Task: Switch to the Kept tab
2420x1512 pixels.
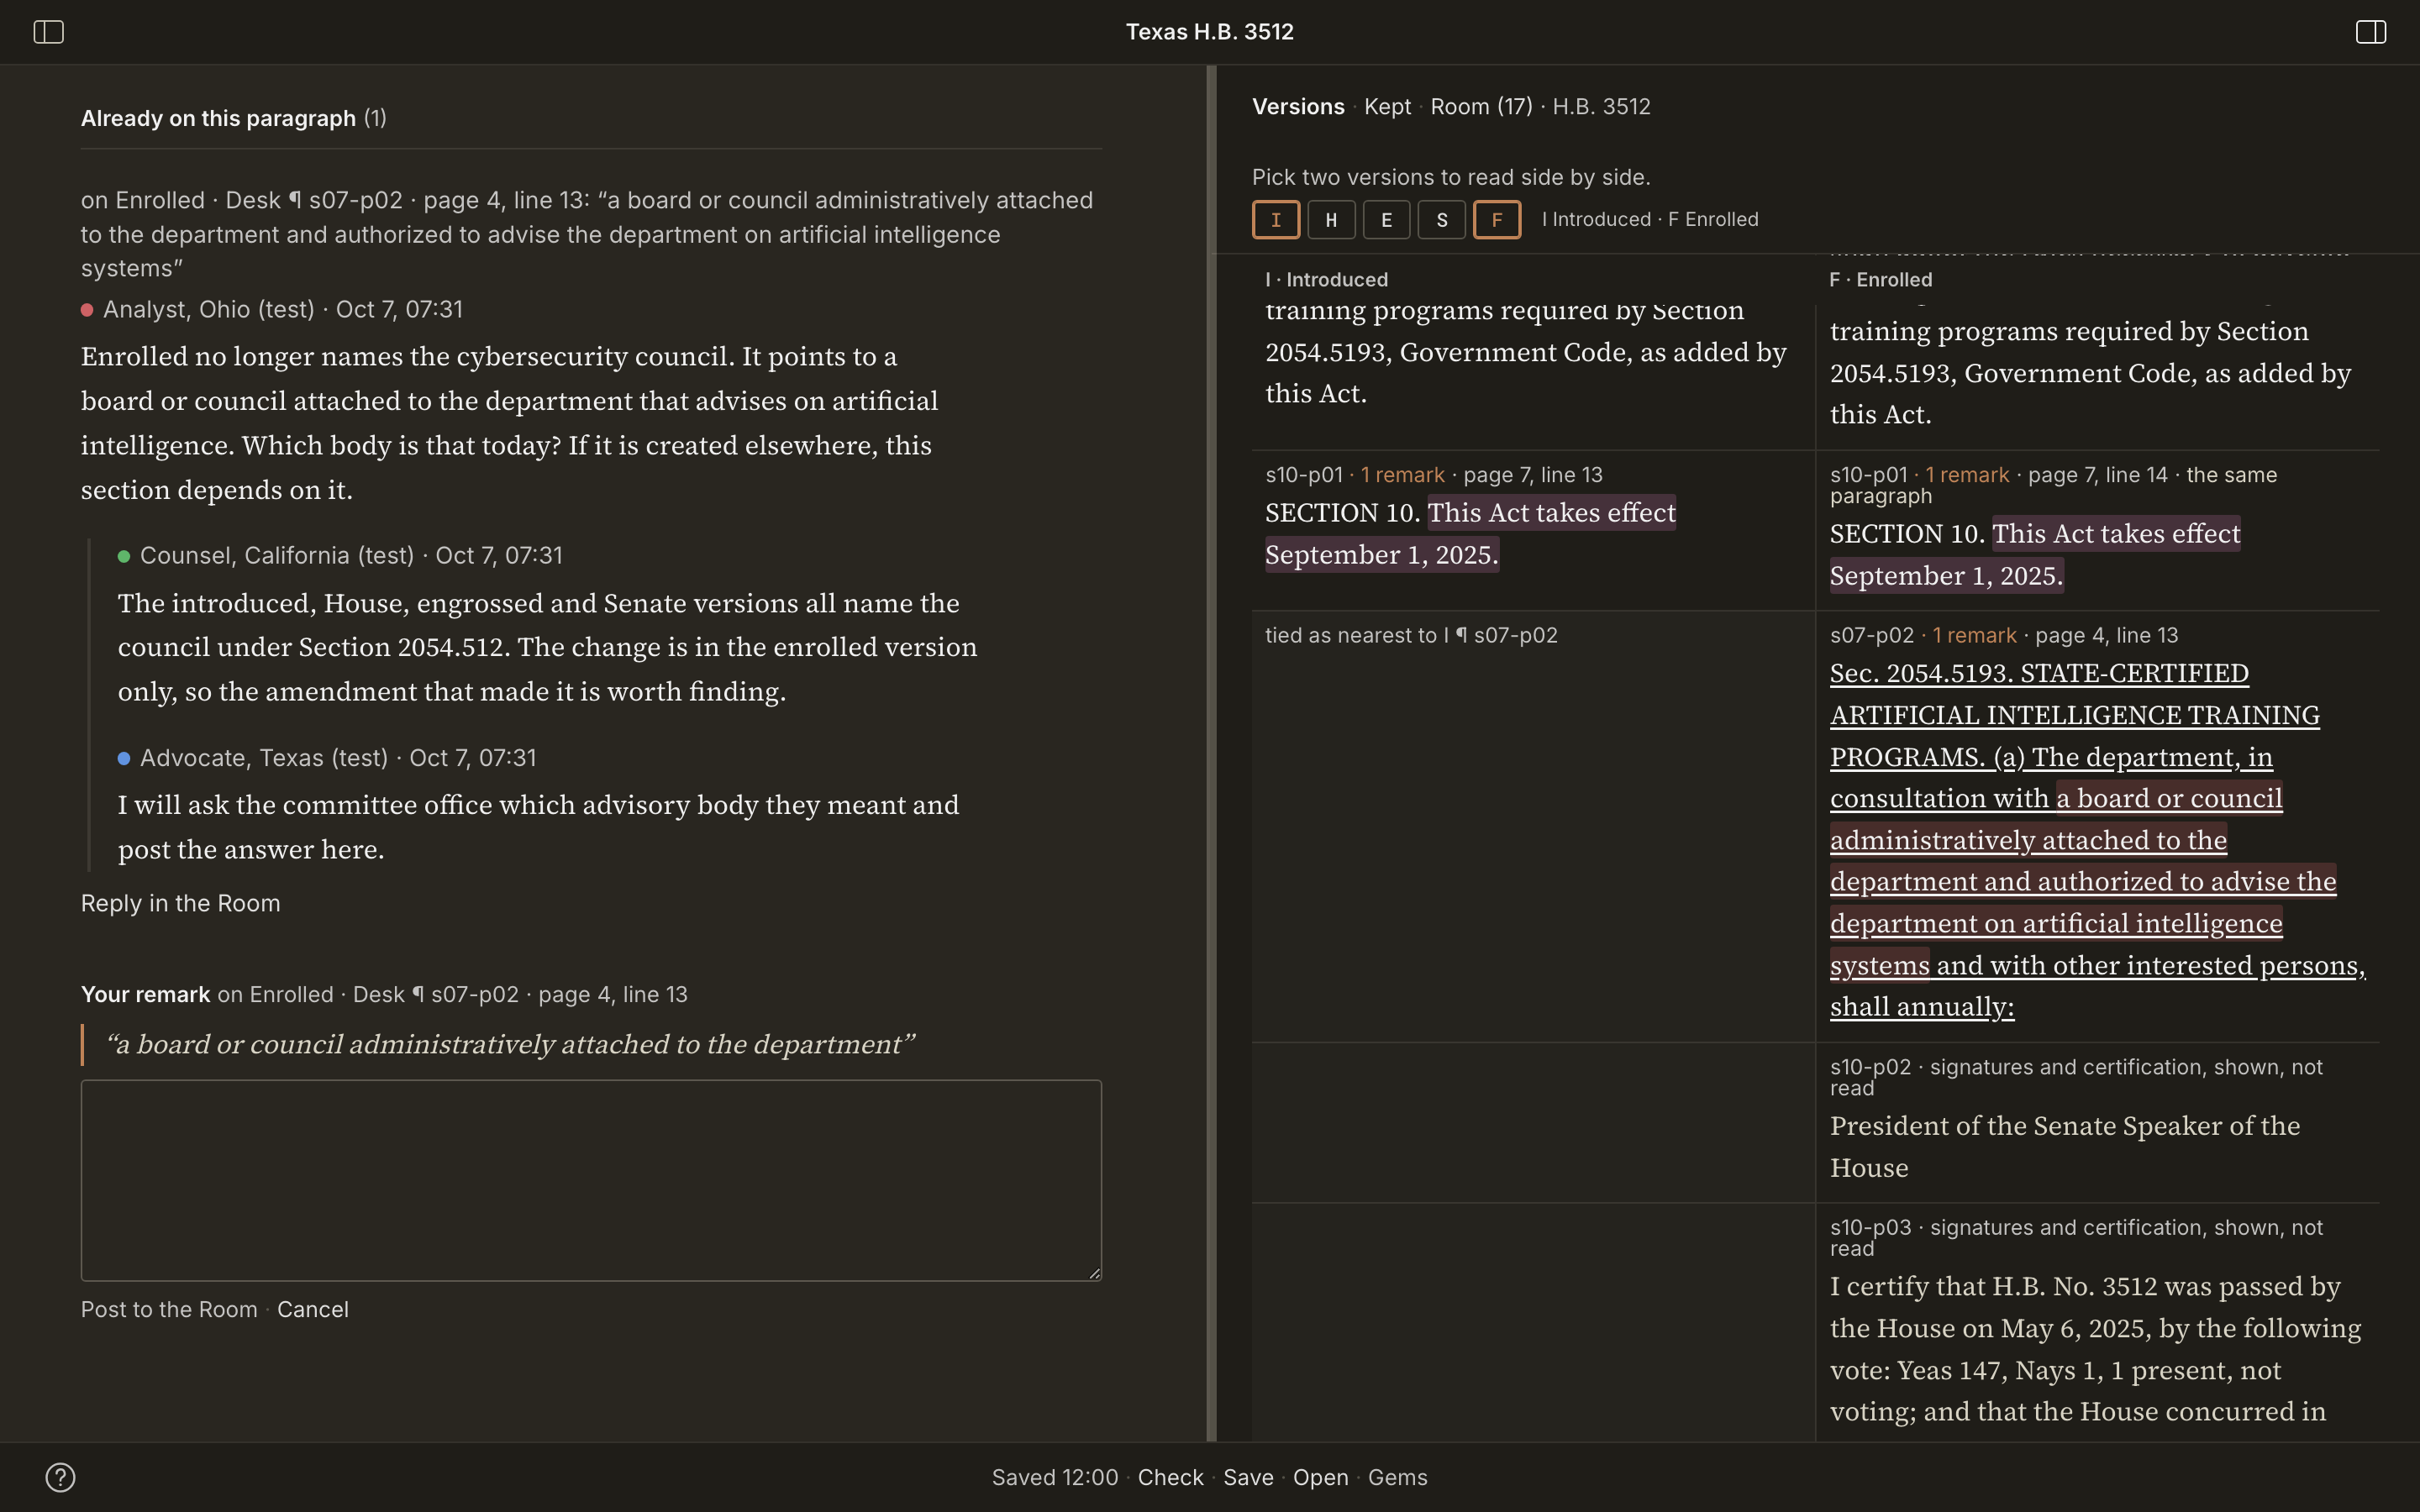Action: pos(1387,107)
